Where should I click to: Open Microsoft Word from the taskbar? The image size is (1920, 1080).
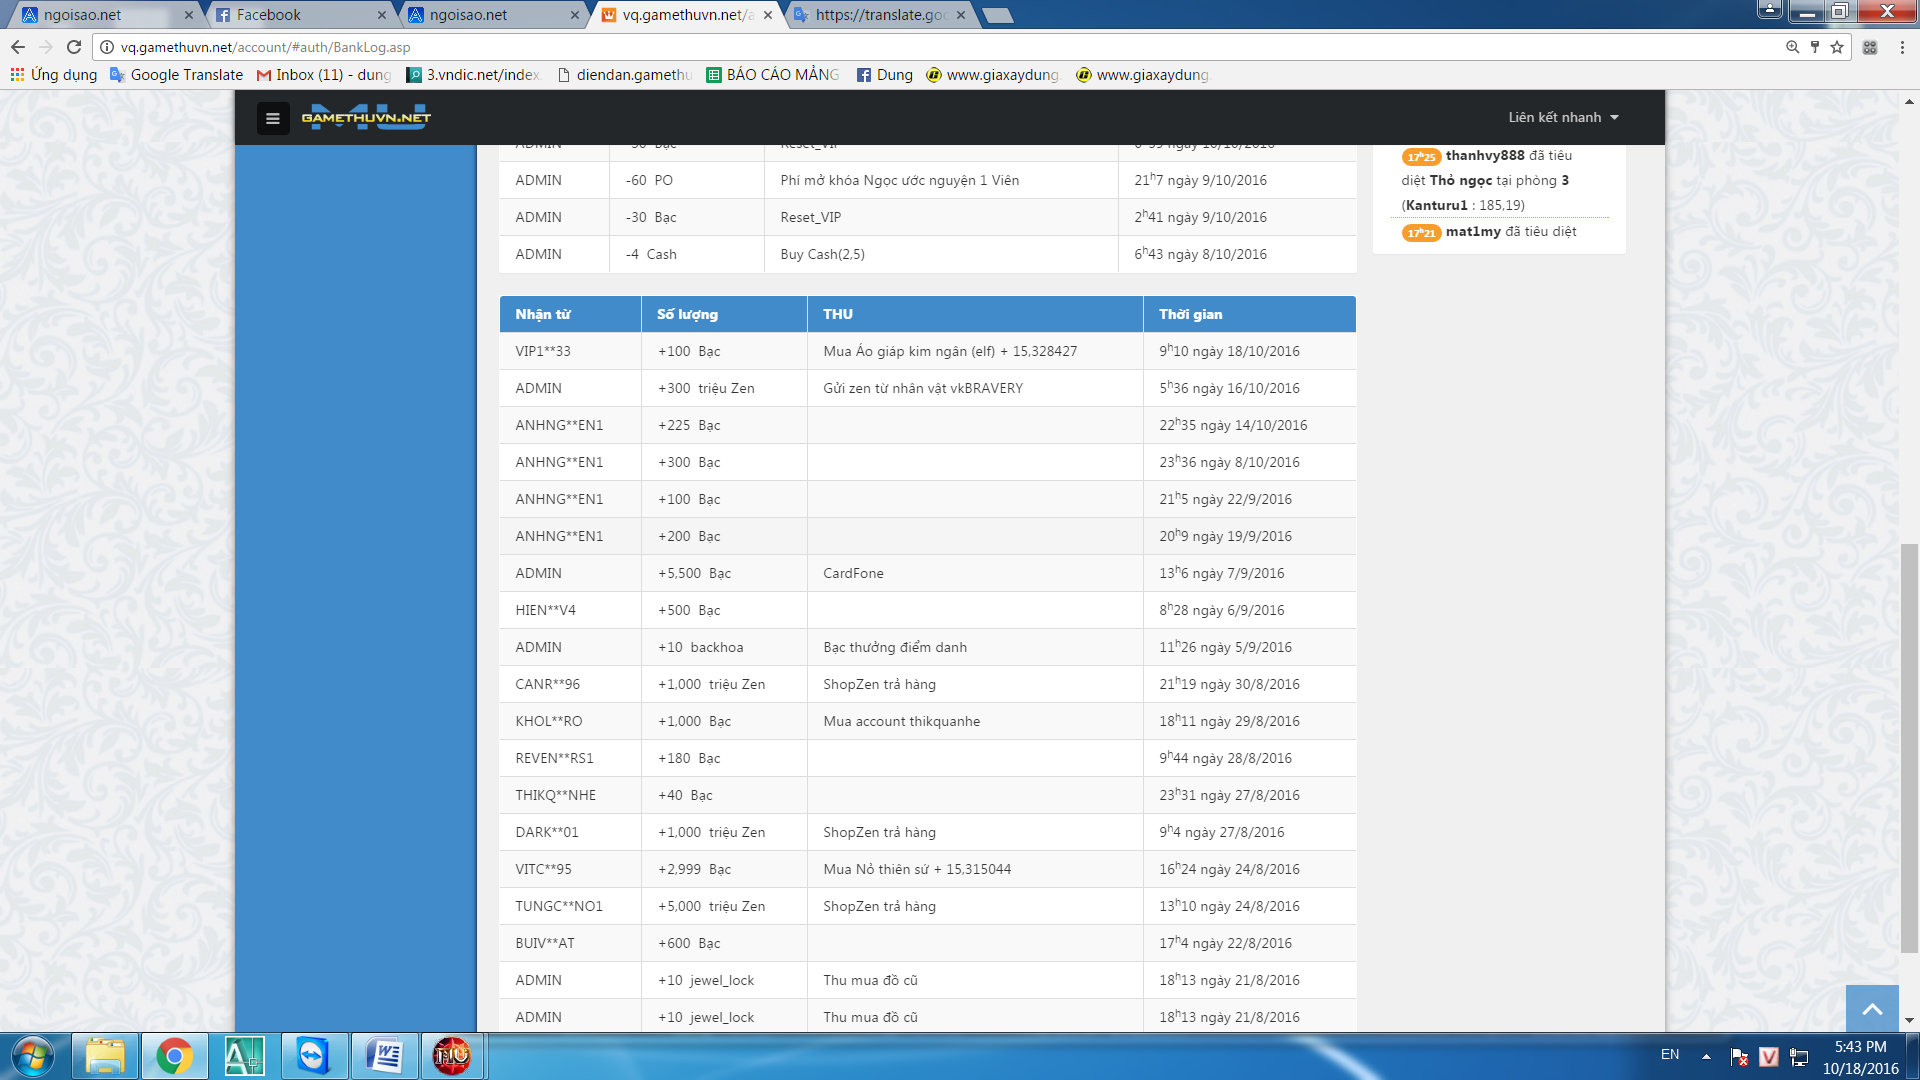pyautogui.click(x=384, y=1056)
